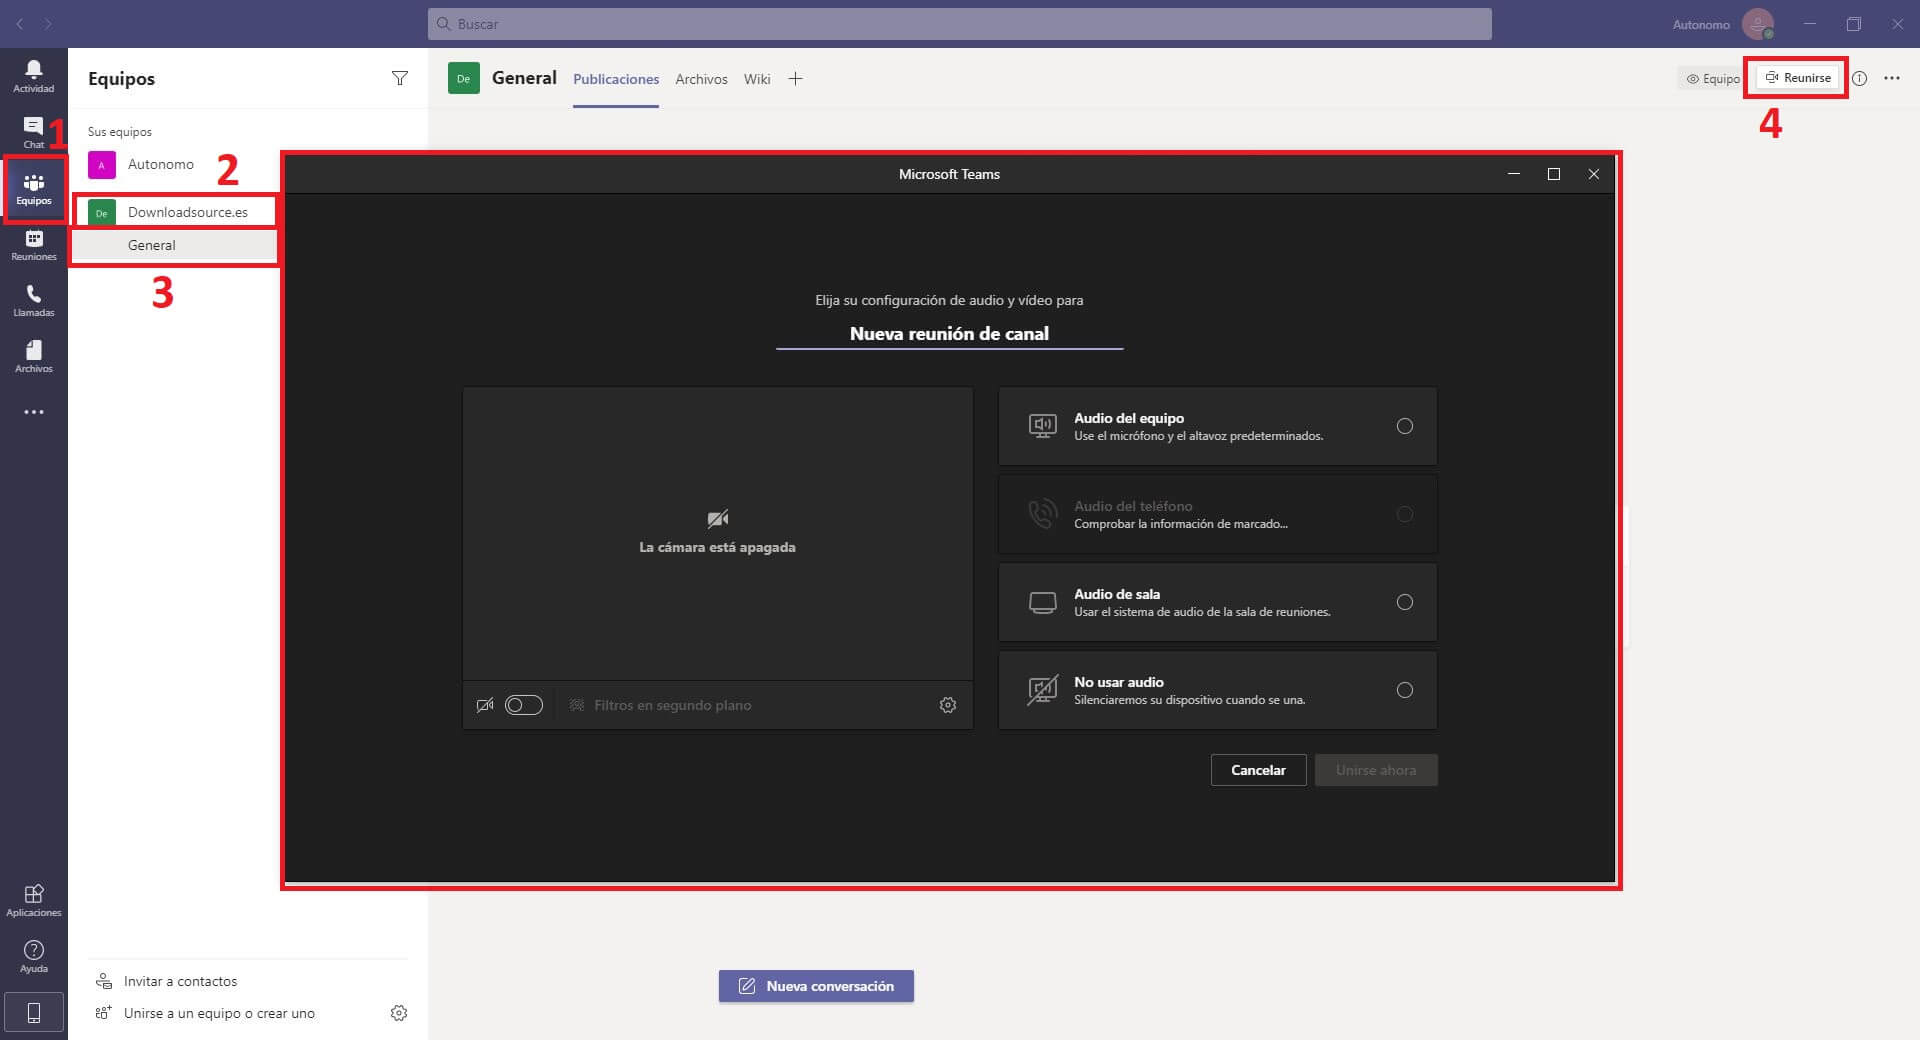
Task: Click the Buscar search field
Action: click(959, 24)
